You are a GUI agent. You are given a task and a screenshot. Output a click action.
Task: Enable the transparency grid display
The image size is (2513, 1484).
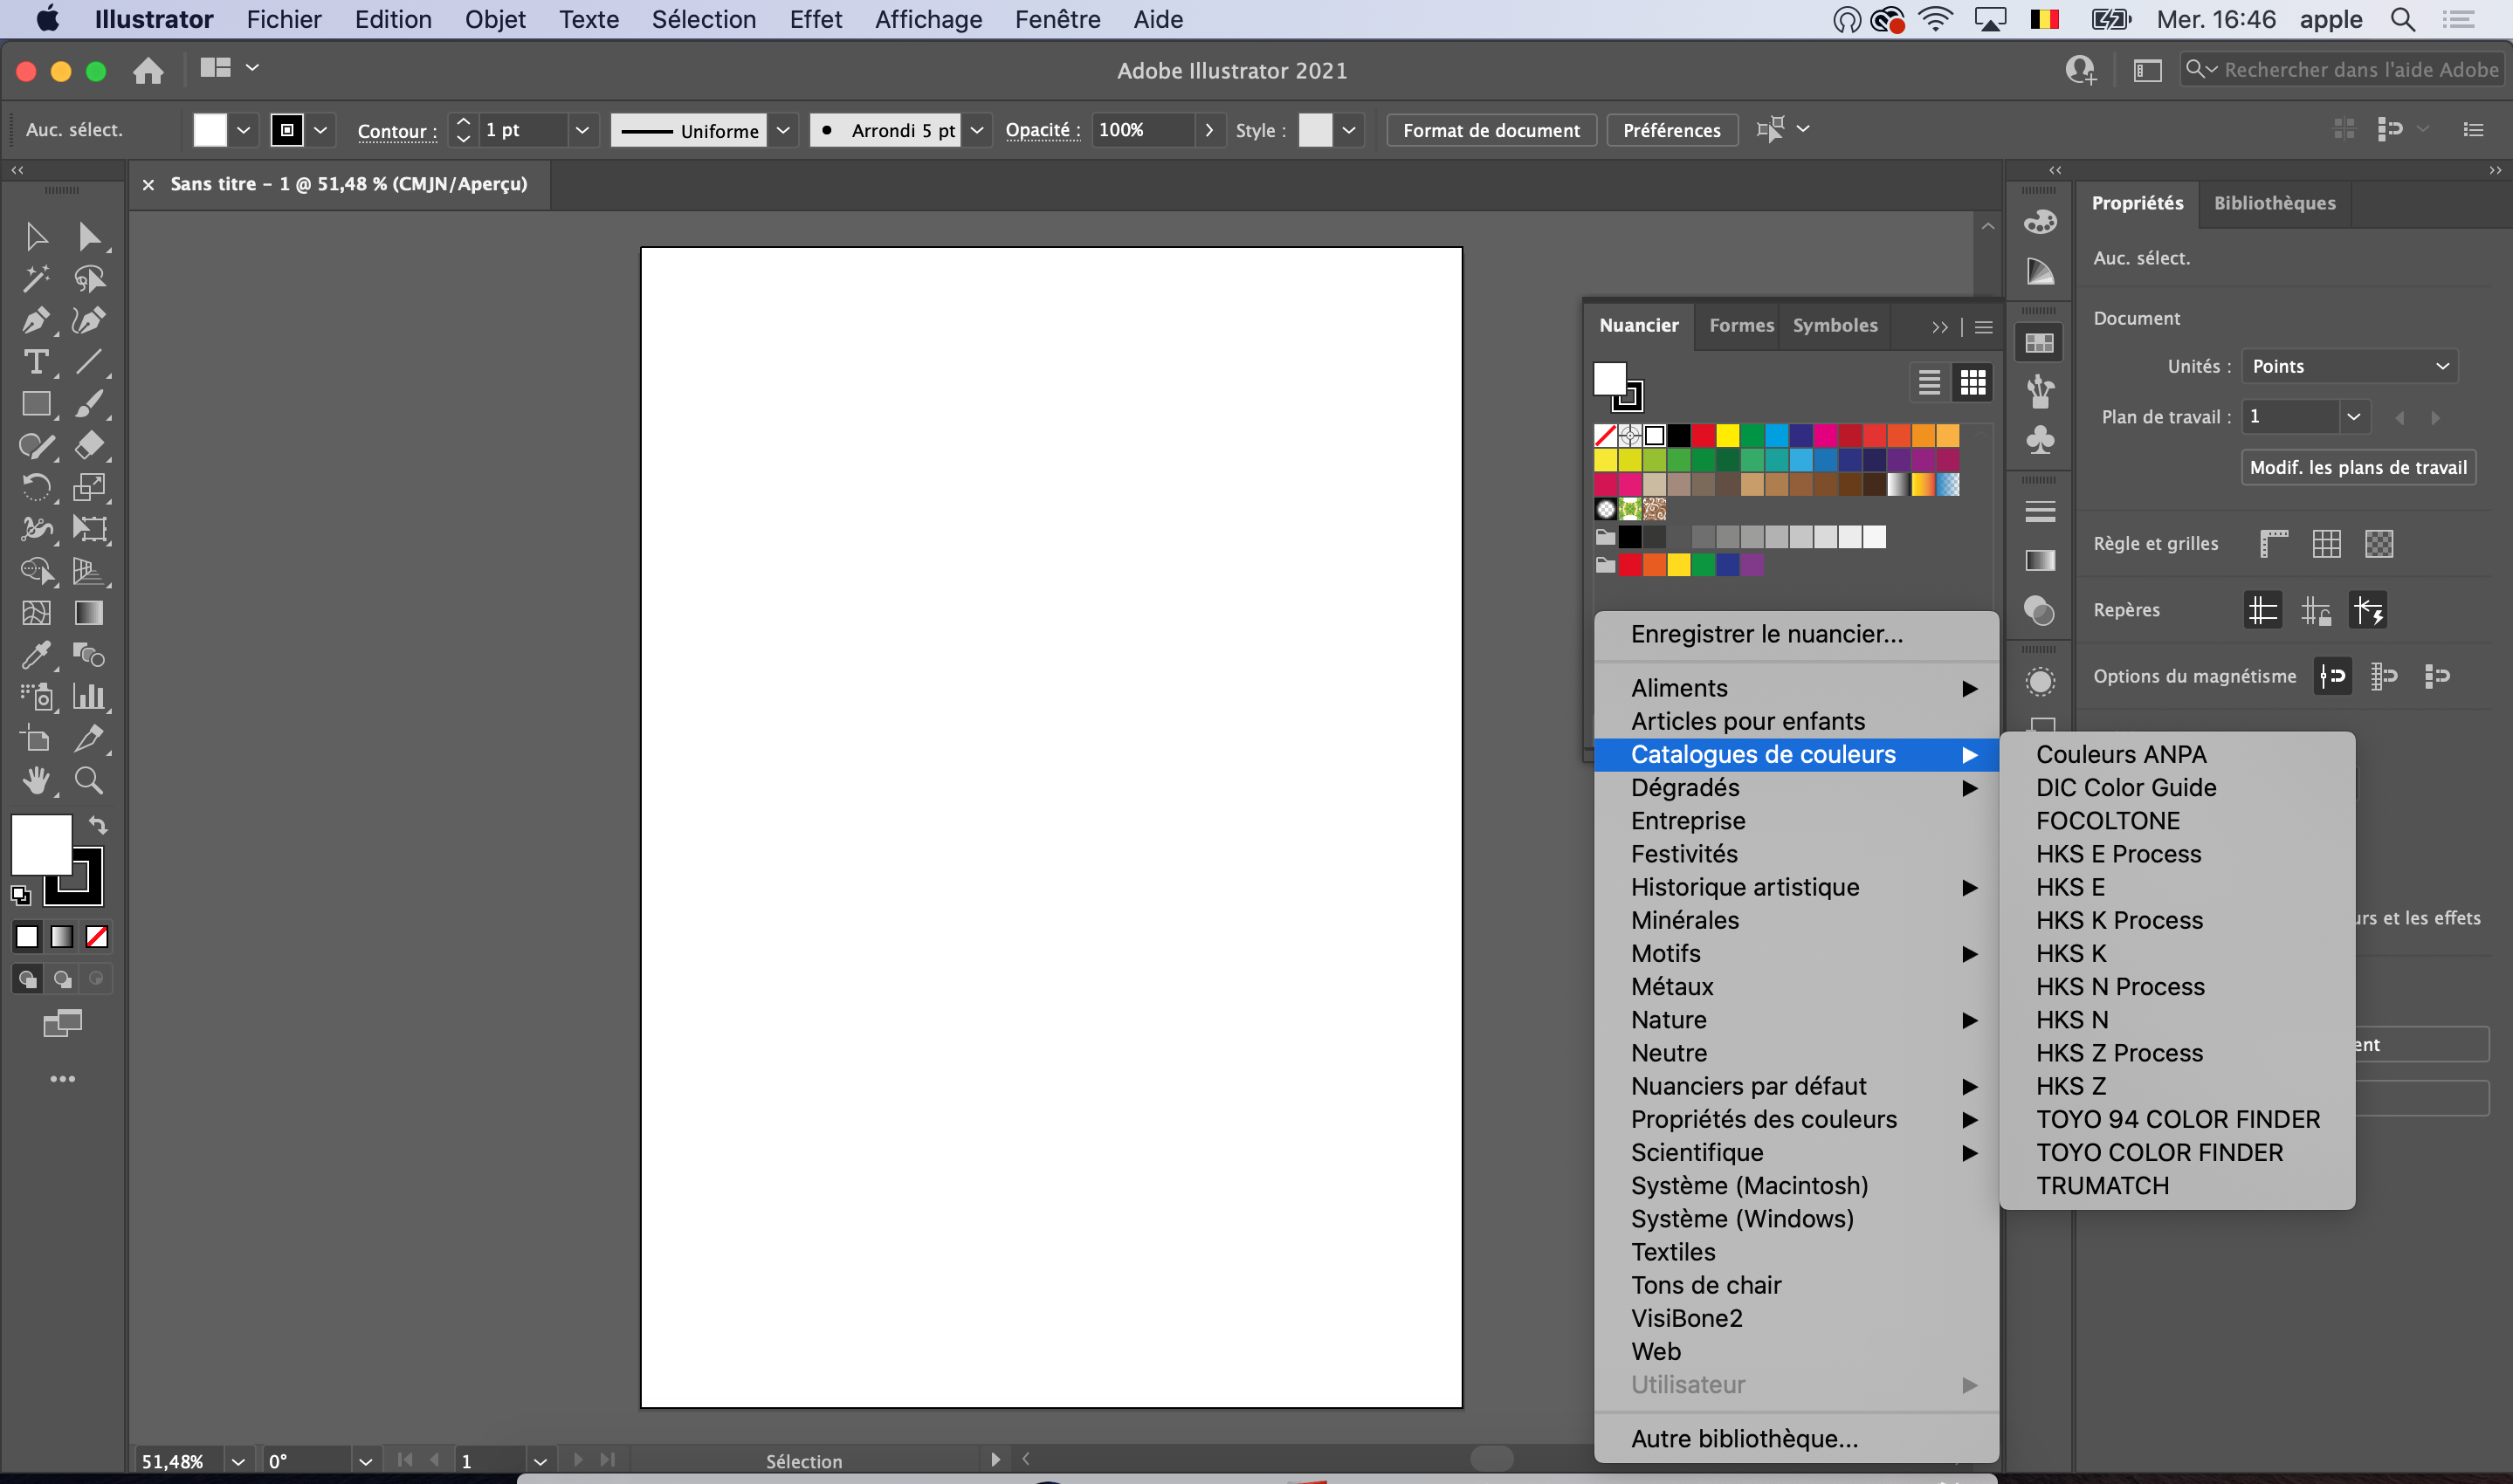point(2380,543)
